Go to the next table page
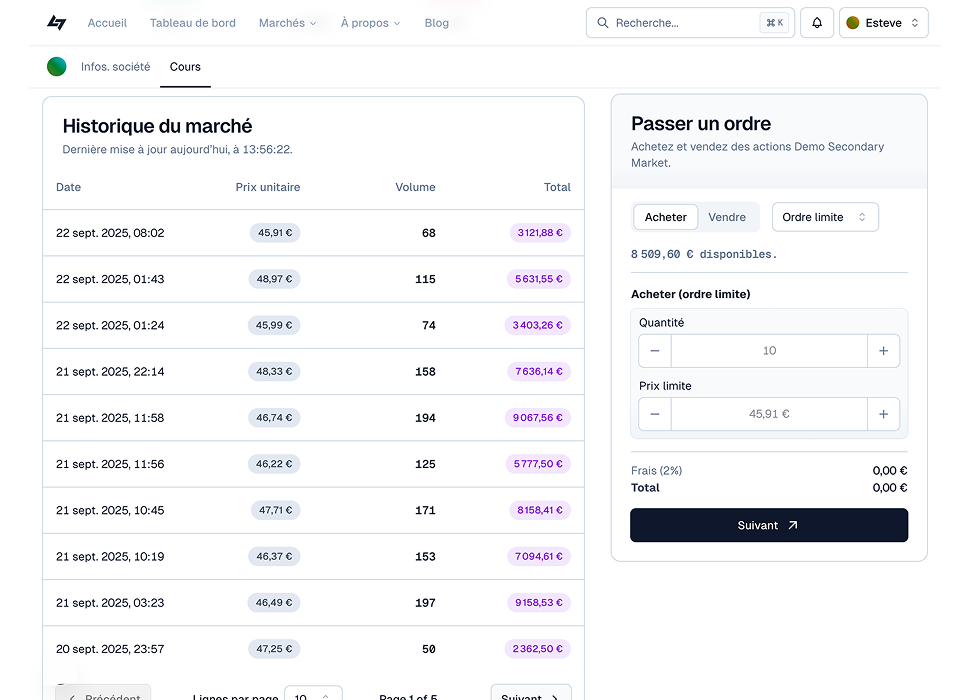 click(531, 693)
